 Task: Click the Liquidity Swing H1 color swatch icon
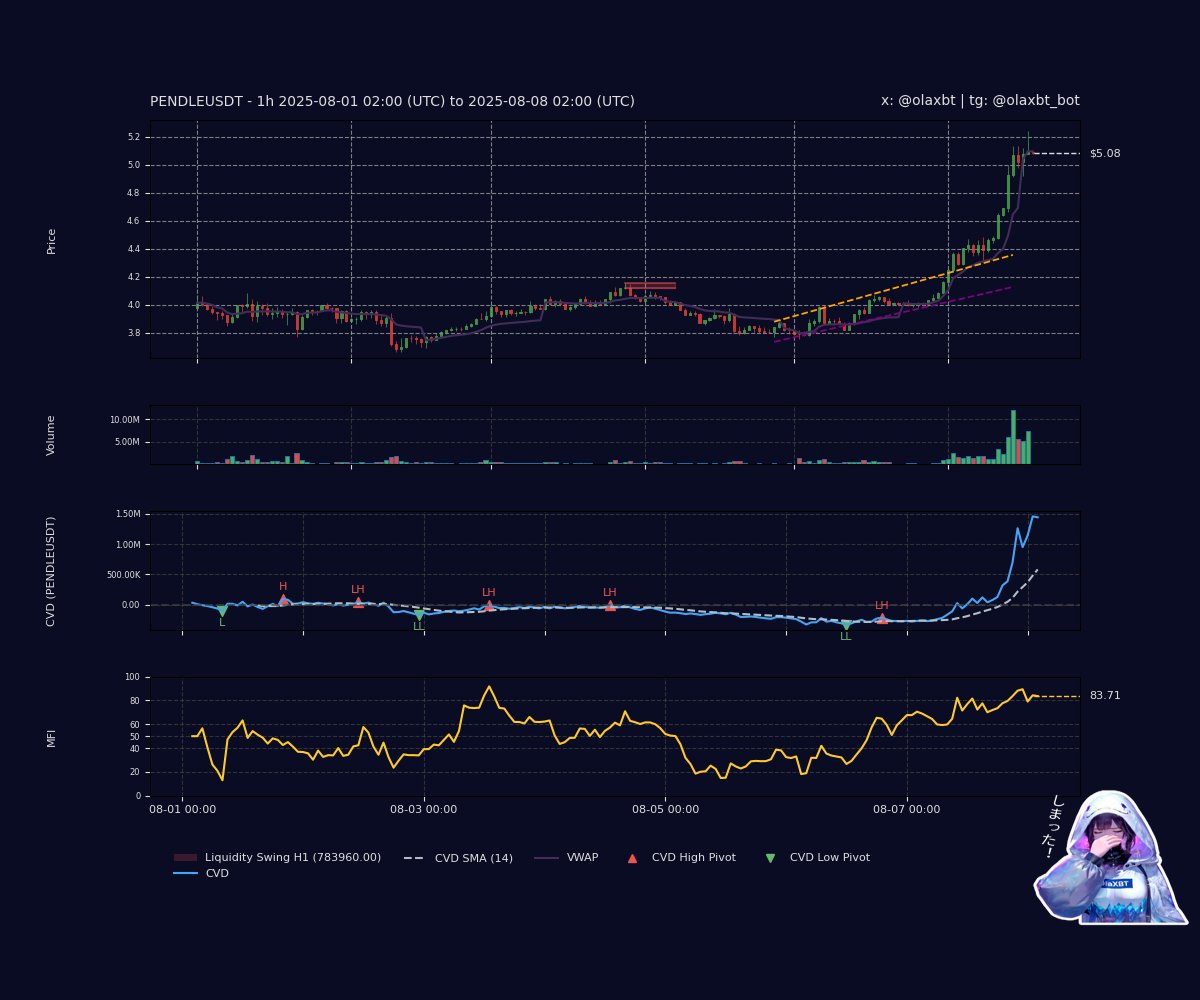(x=183, y=857)
